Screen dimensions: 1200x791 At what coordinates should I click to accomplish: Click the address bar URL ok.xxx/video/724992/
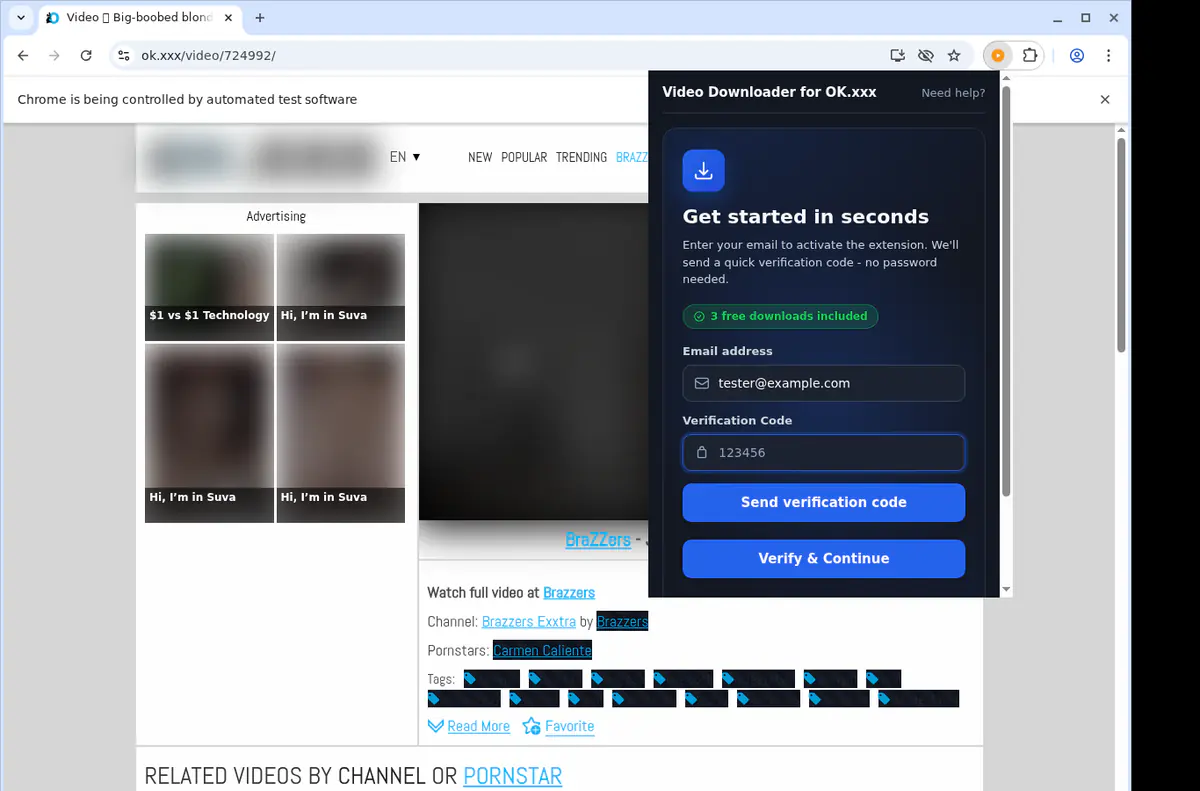[x=208, y=56]
